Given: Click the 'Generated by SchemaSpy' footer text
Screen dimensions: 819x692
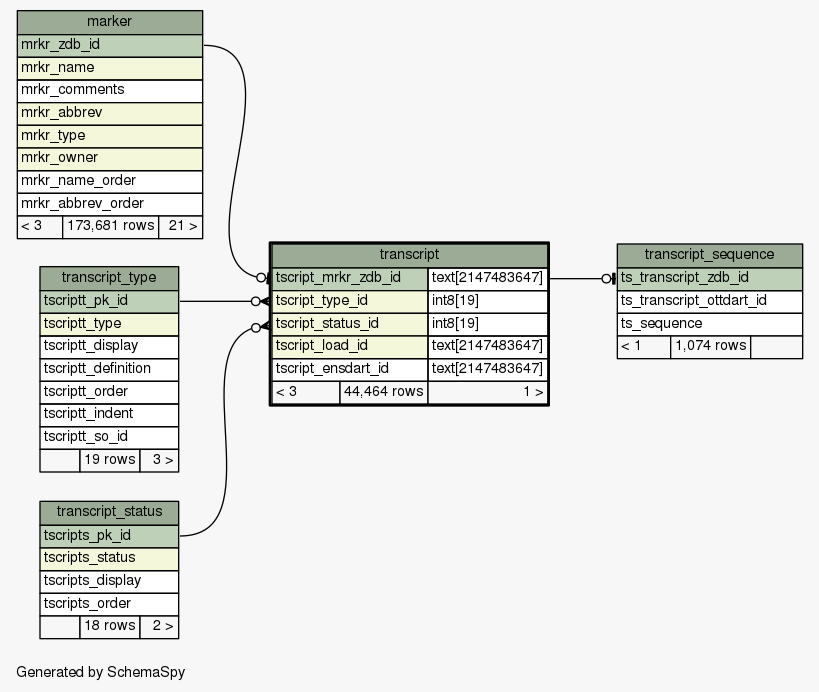Looking at the screenshot, I should click(x=101, y=672).
